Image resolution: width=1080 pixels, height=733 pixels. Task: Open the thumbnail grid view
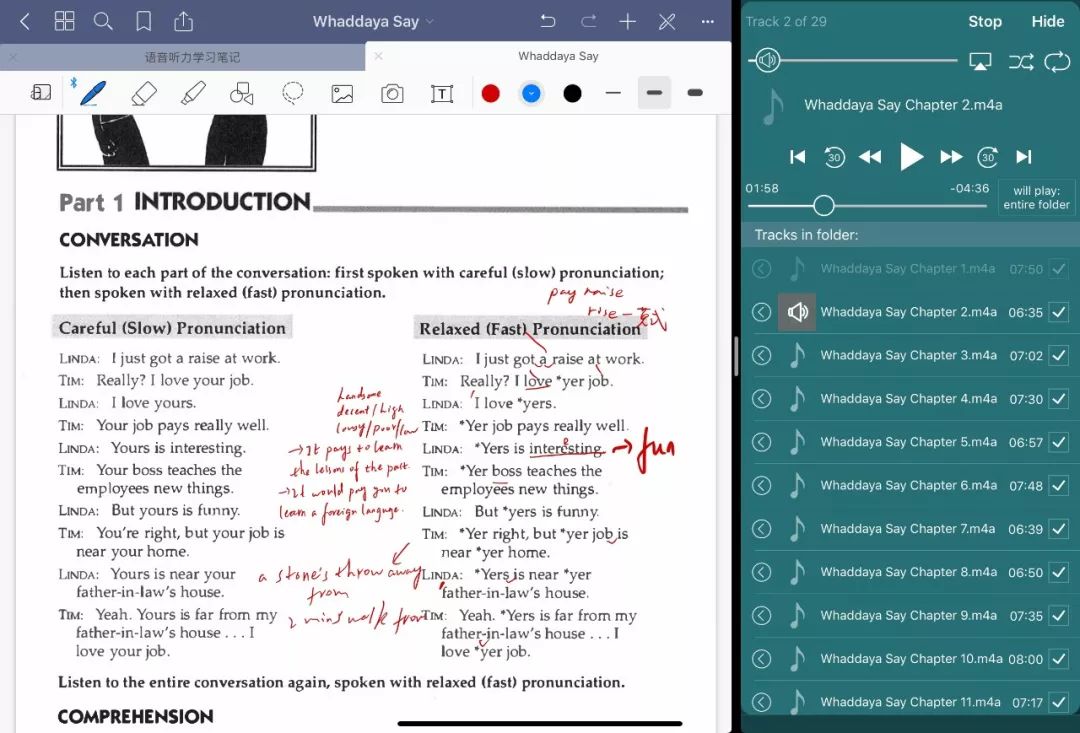click(64, 21)
